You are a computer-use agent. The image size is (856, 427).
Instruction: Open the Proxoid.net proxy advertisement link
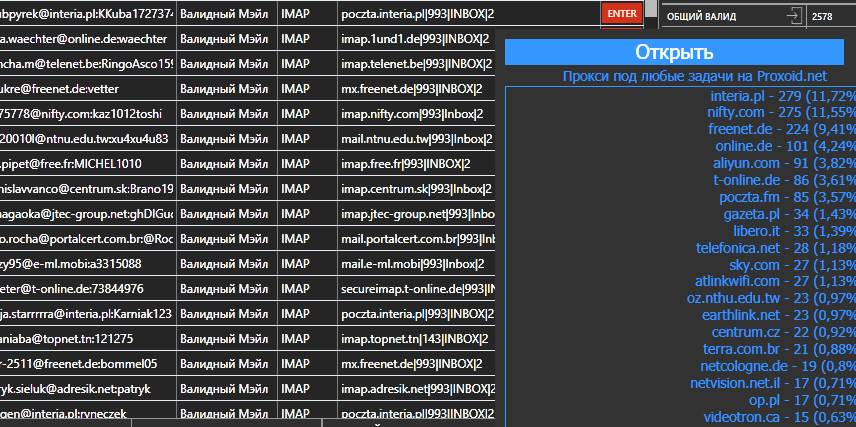694,76
